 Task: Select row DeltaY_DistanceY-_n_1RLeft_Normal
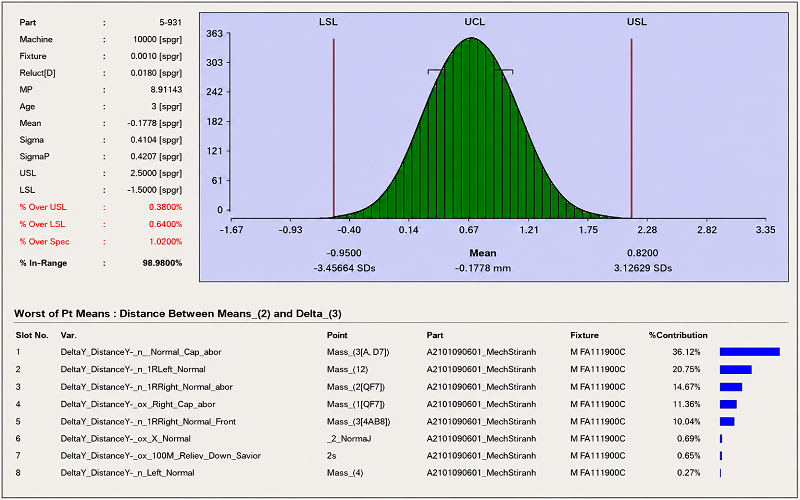398,369
